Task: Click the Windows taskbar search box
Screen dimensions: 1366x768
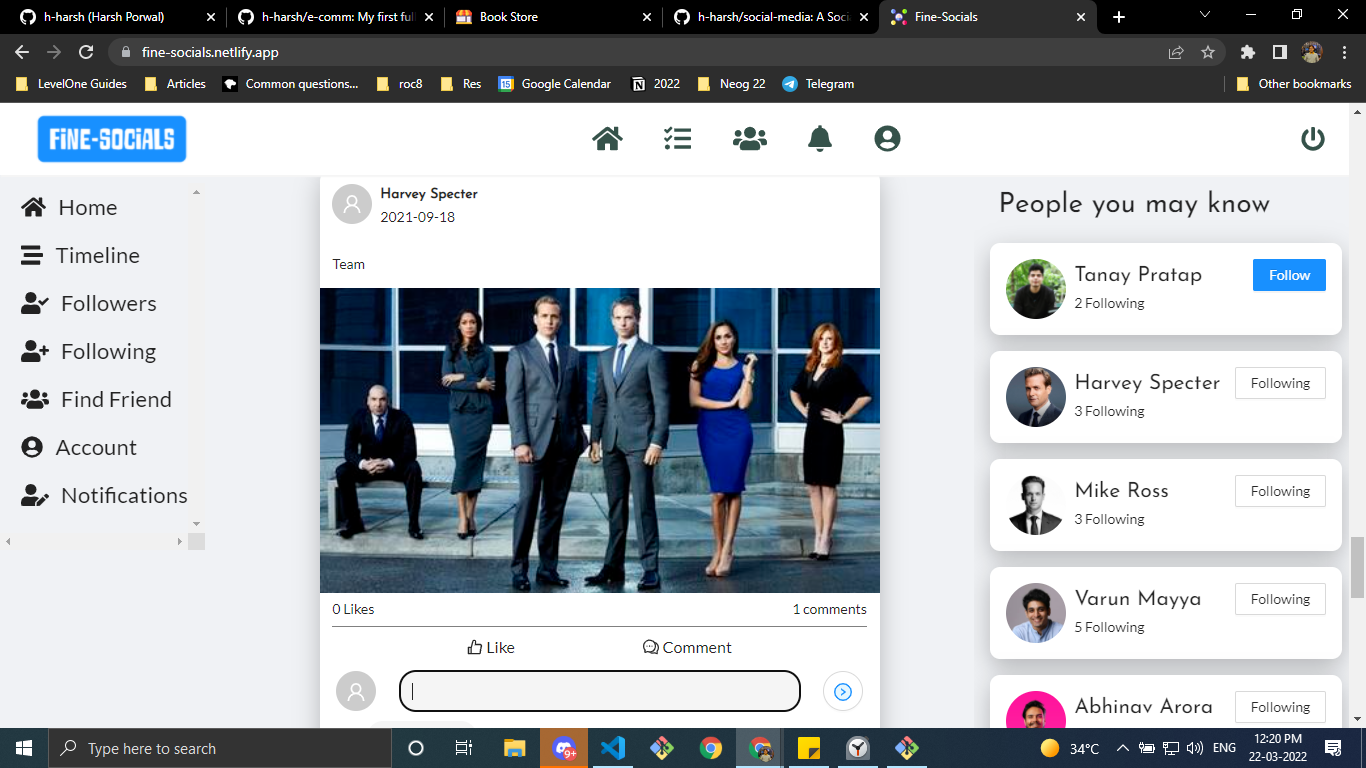Action: 220,748
